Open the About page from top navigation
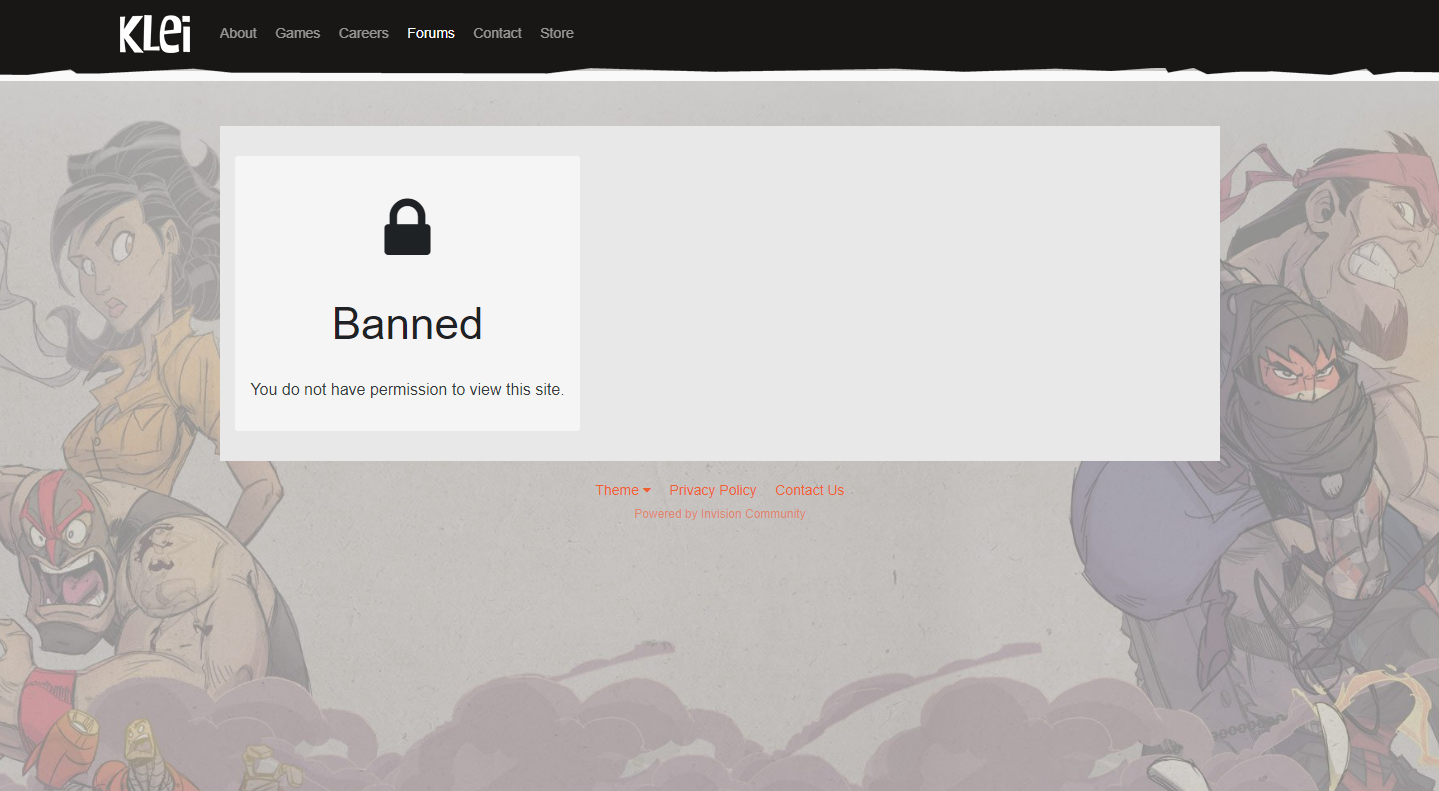The width and height of the screenshot is (1439, 791). coord(238,33)
